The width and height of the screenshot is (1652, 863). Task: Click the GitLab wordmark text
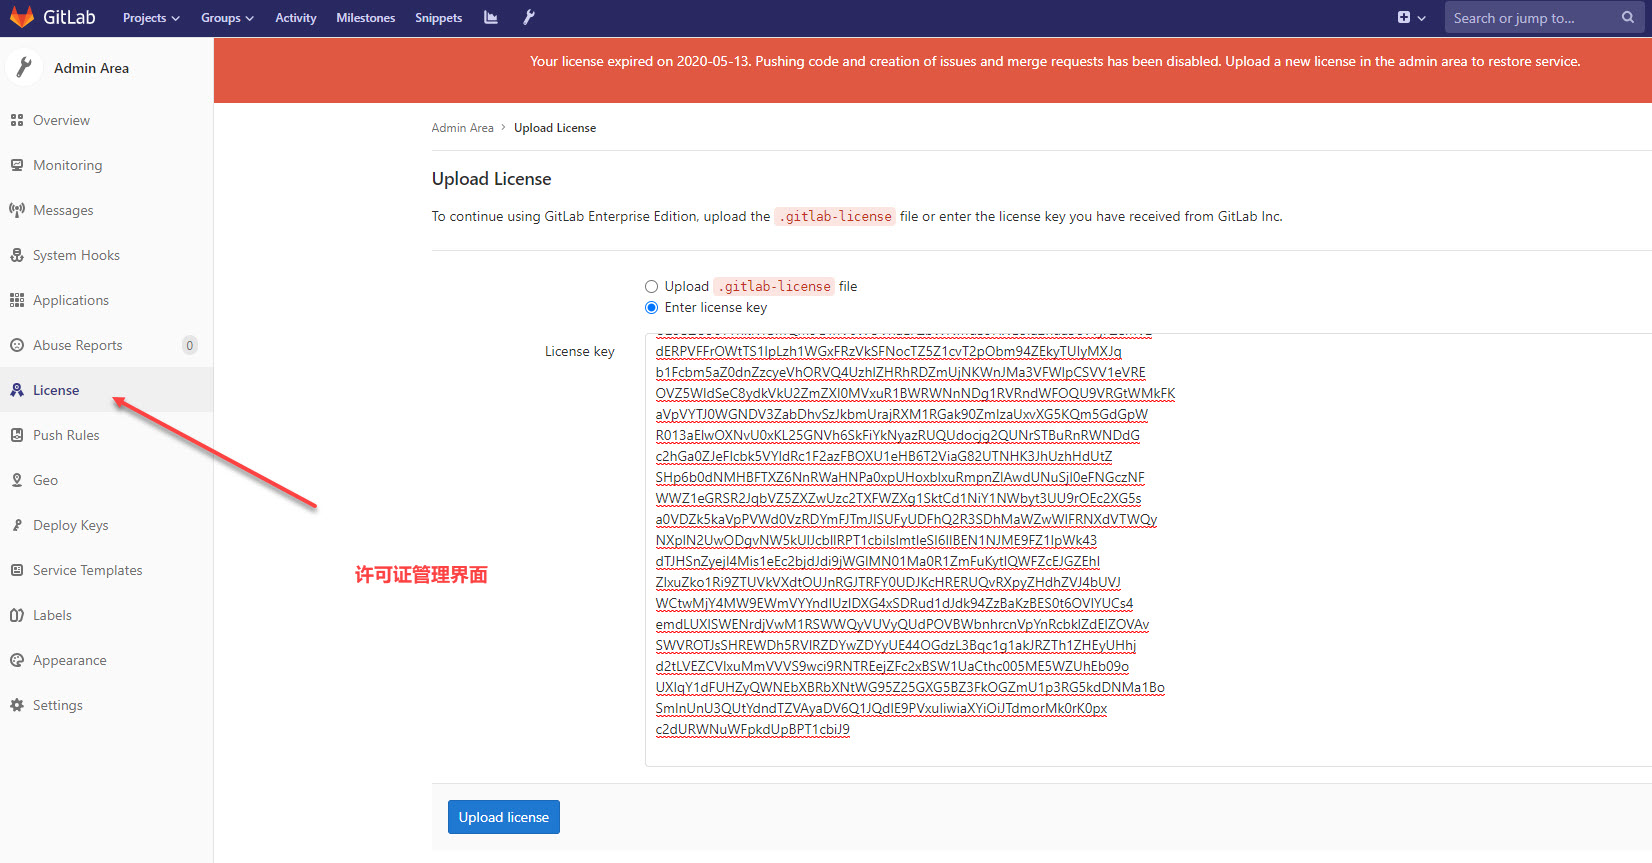pyautogui.click(x=69, y=17)
